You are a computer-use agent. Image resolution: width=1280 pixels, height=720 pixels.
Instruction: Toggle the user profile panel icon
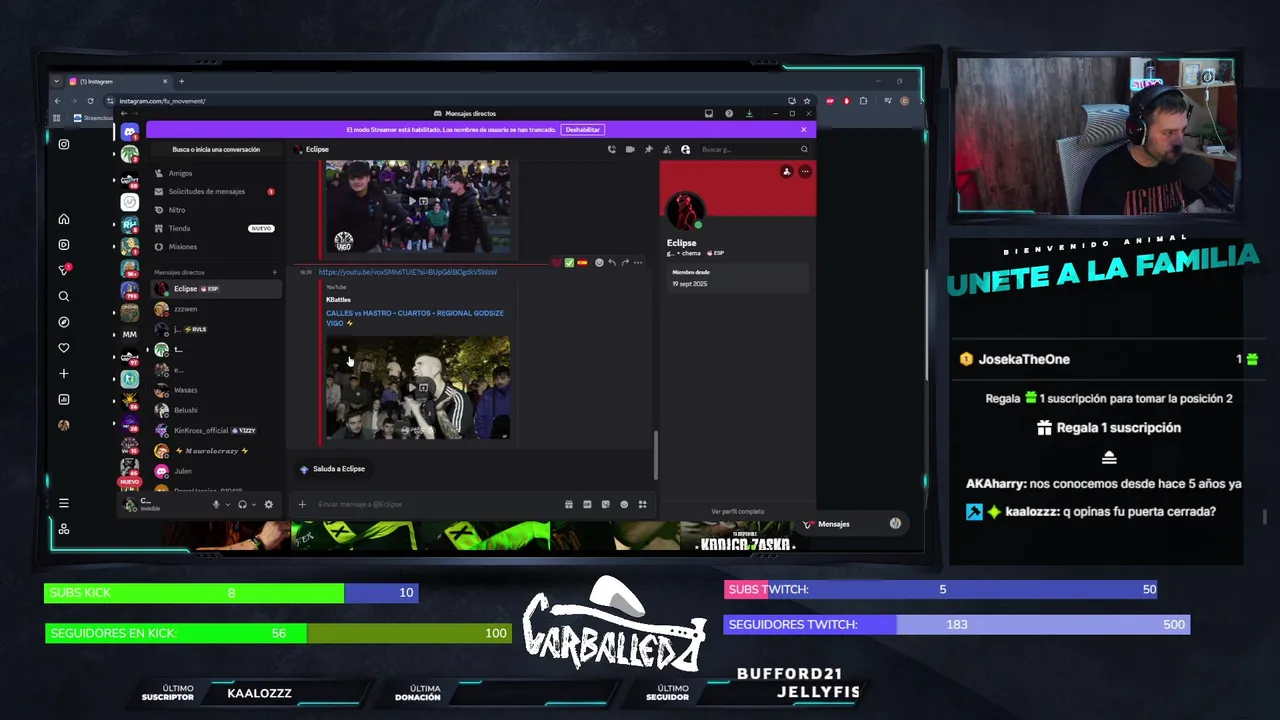(685, 149)
